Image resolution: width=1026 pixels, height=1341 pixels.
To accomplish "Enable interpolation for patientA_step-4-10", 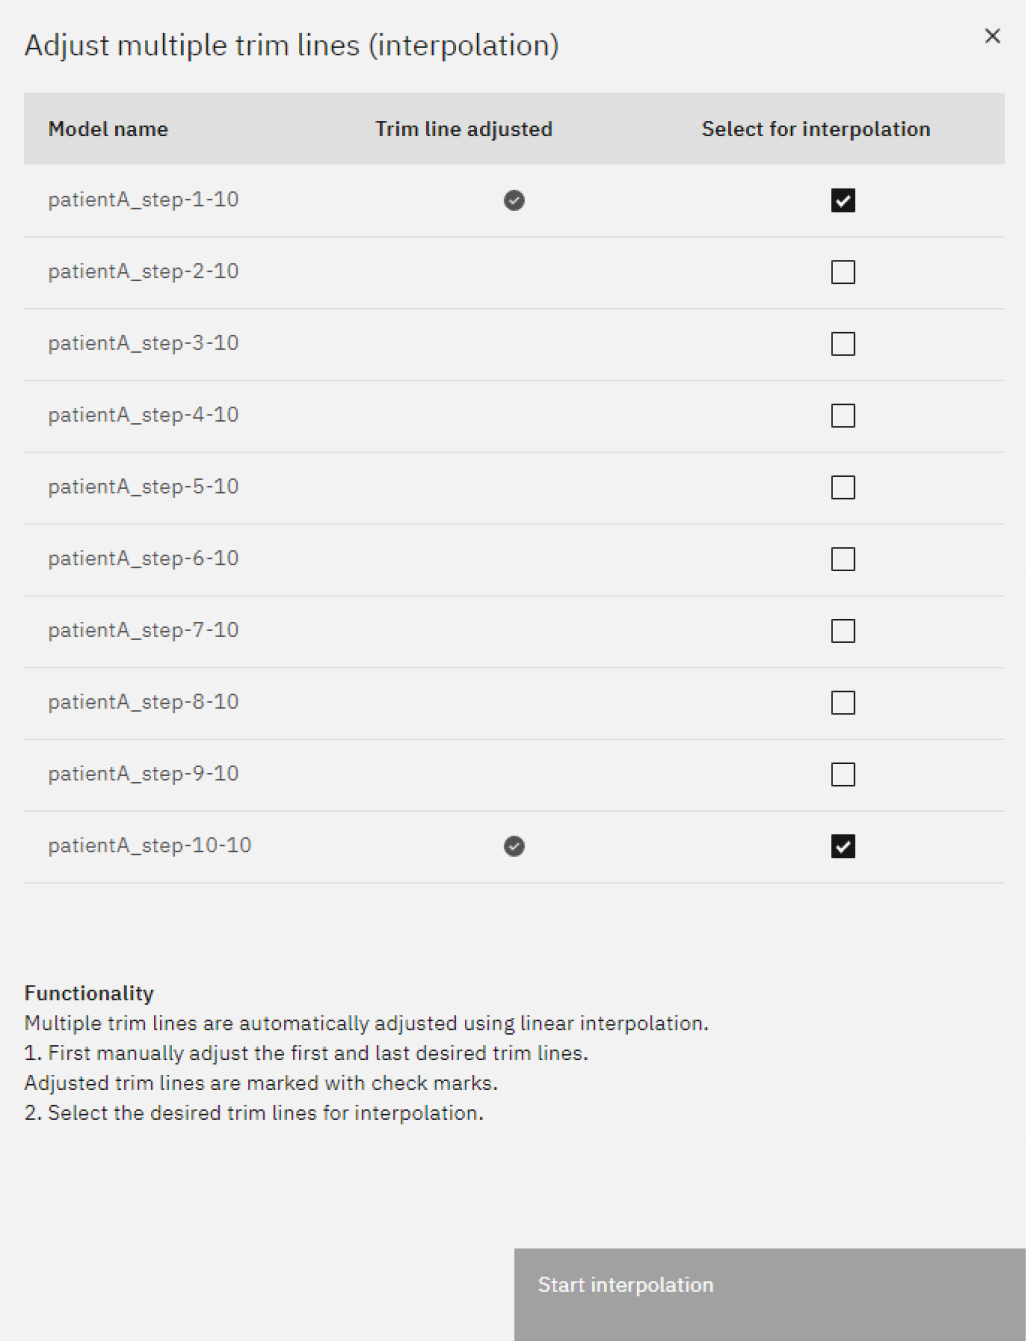I will (843, 416).
